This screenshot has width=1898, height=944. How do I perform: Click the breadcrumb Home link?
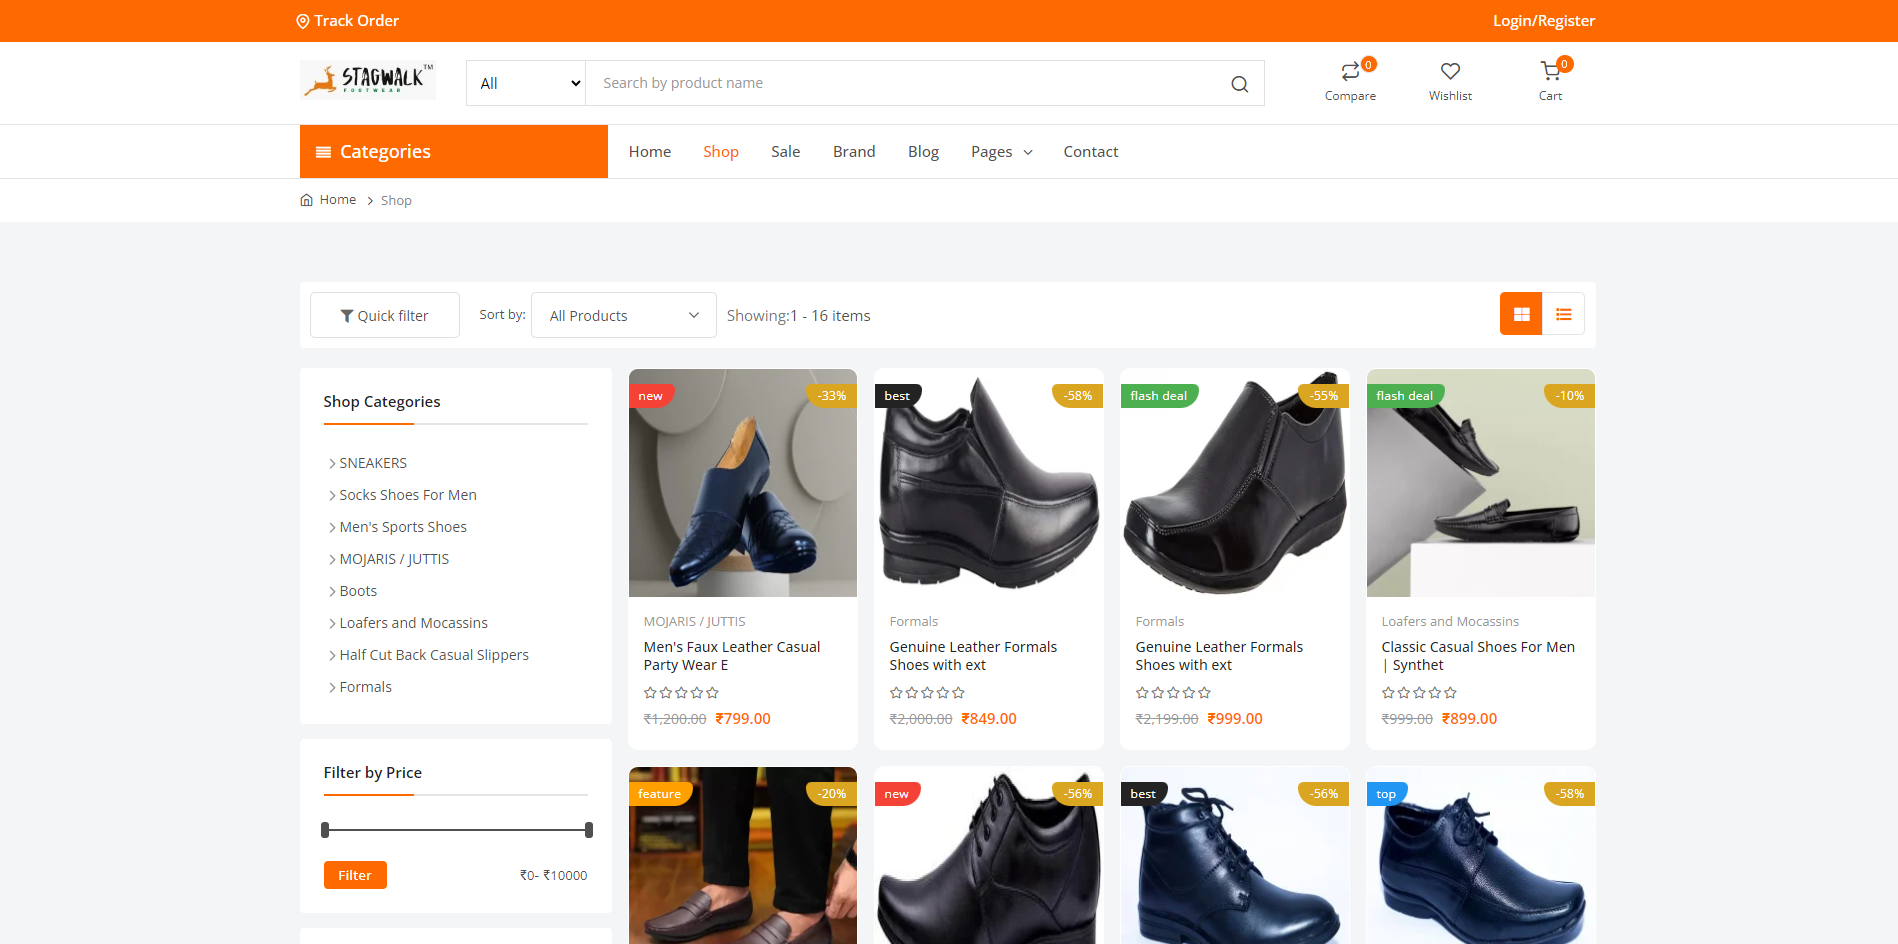click(338, 200)
